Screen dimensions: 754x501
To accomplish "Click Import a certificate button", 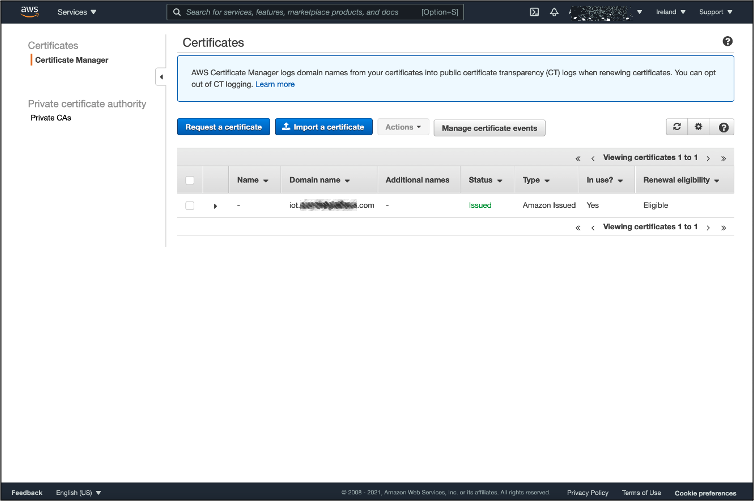I will click(x=324, y=127).
